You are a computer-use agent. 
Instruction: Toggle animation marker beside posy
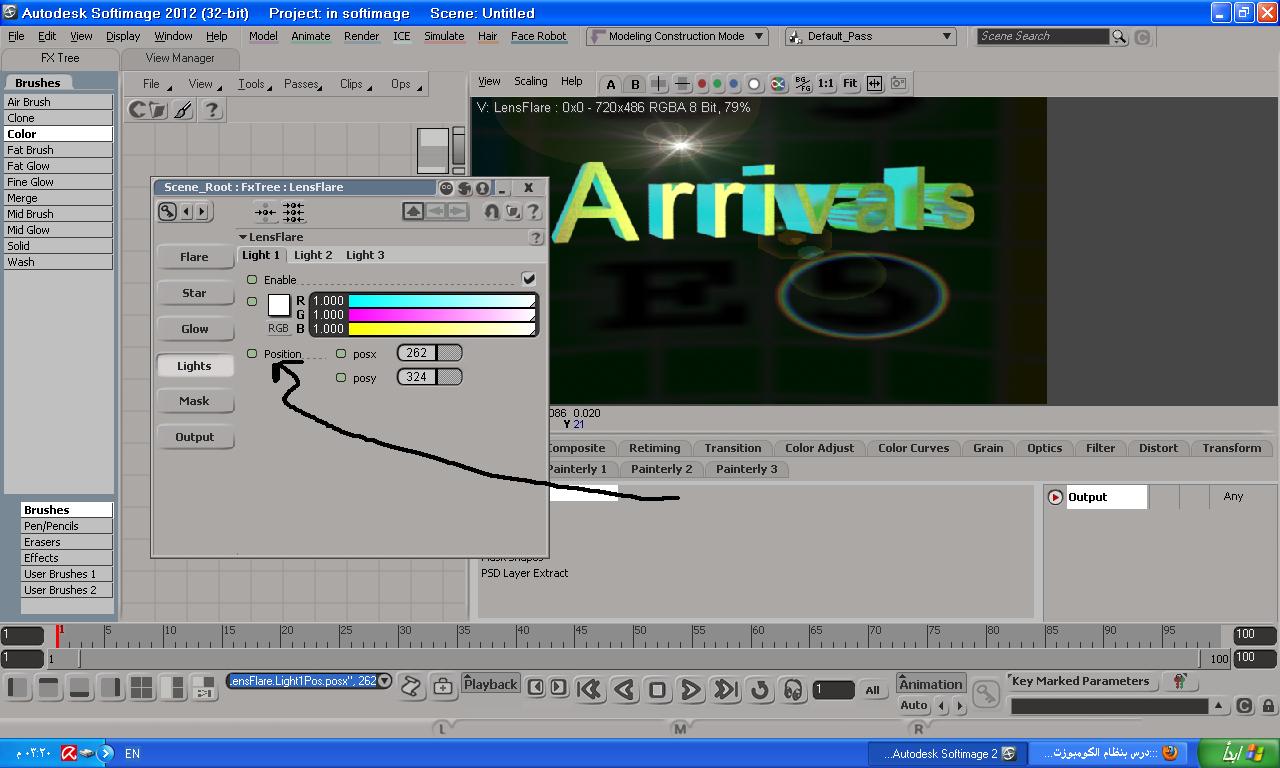click(341, 377)
